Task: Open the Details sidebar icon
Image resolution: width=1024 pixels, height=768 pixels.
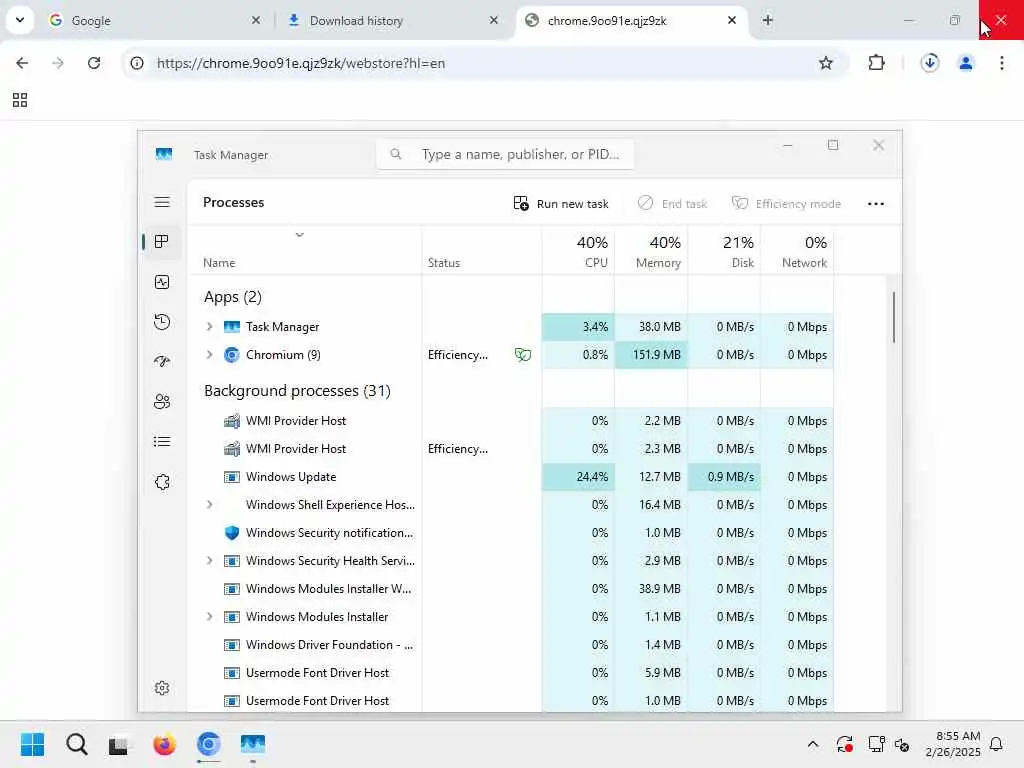Action: (162, 442)
